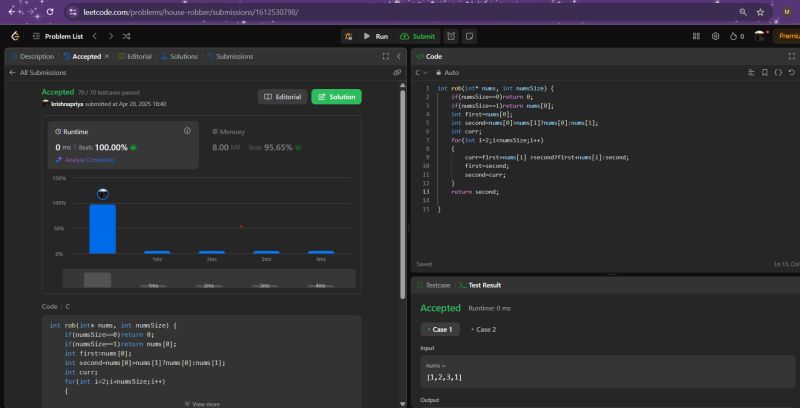Select Case 2 result
This screenshot has height=408, width=800.
click(484, 329)
